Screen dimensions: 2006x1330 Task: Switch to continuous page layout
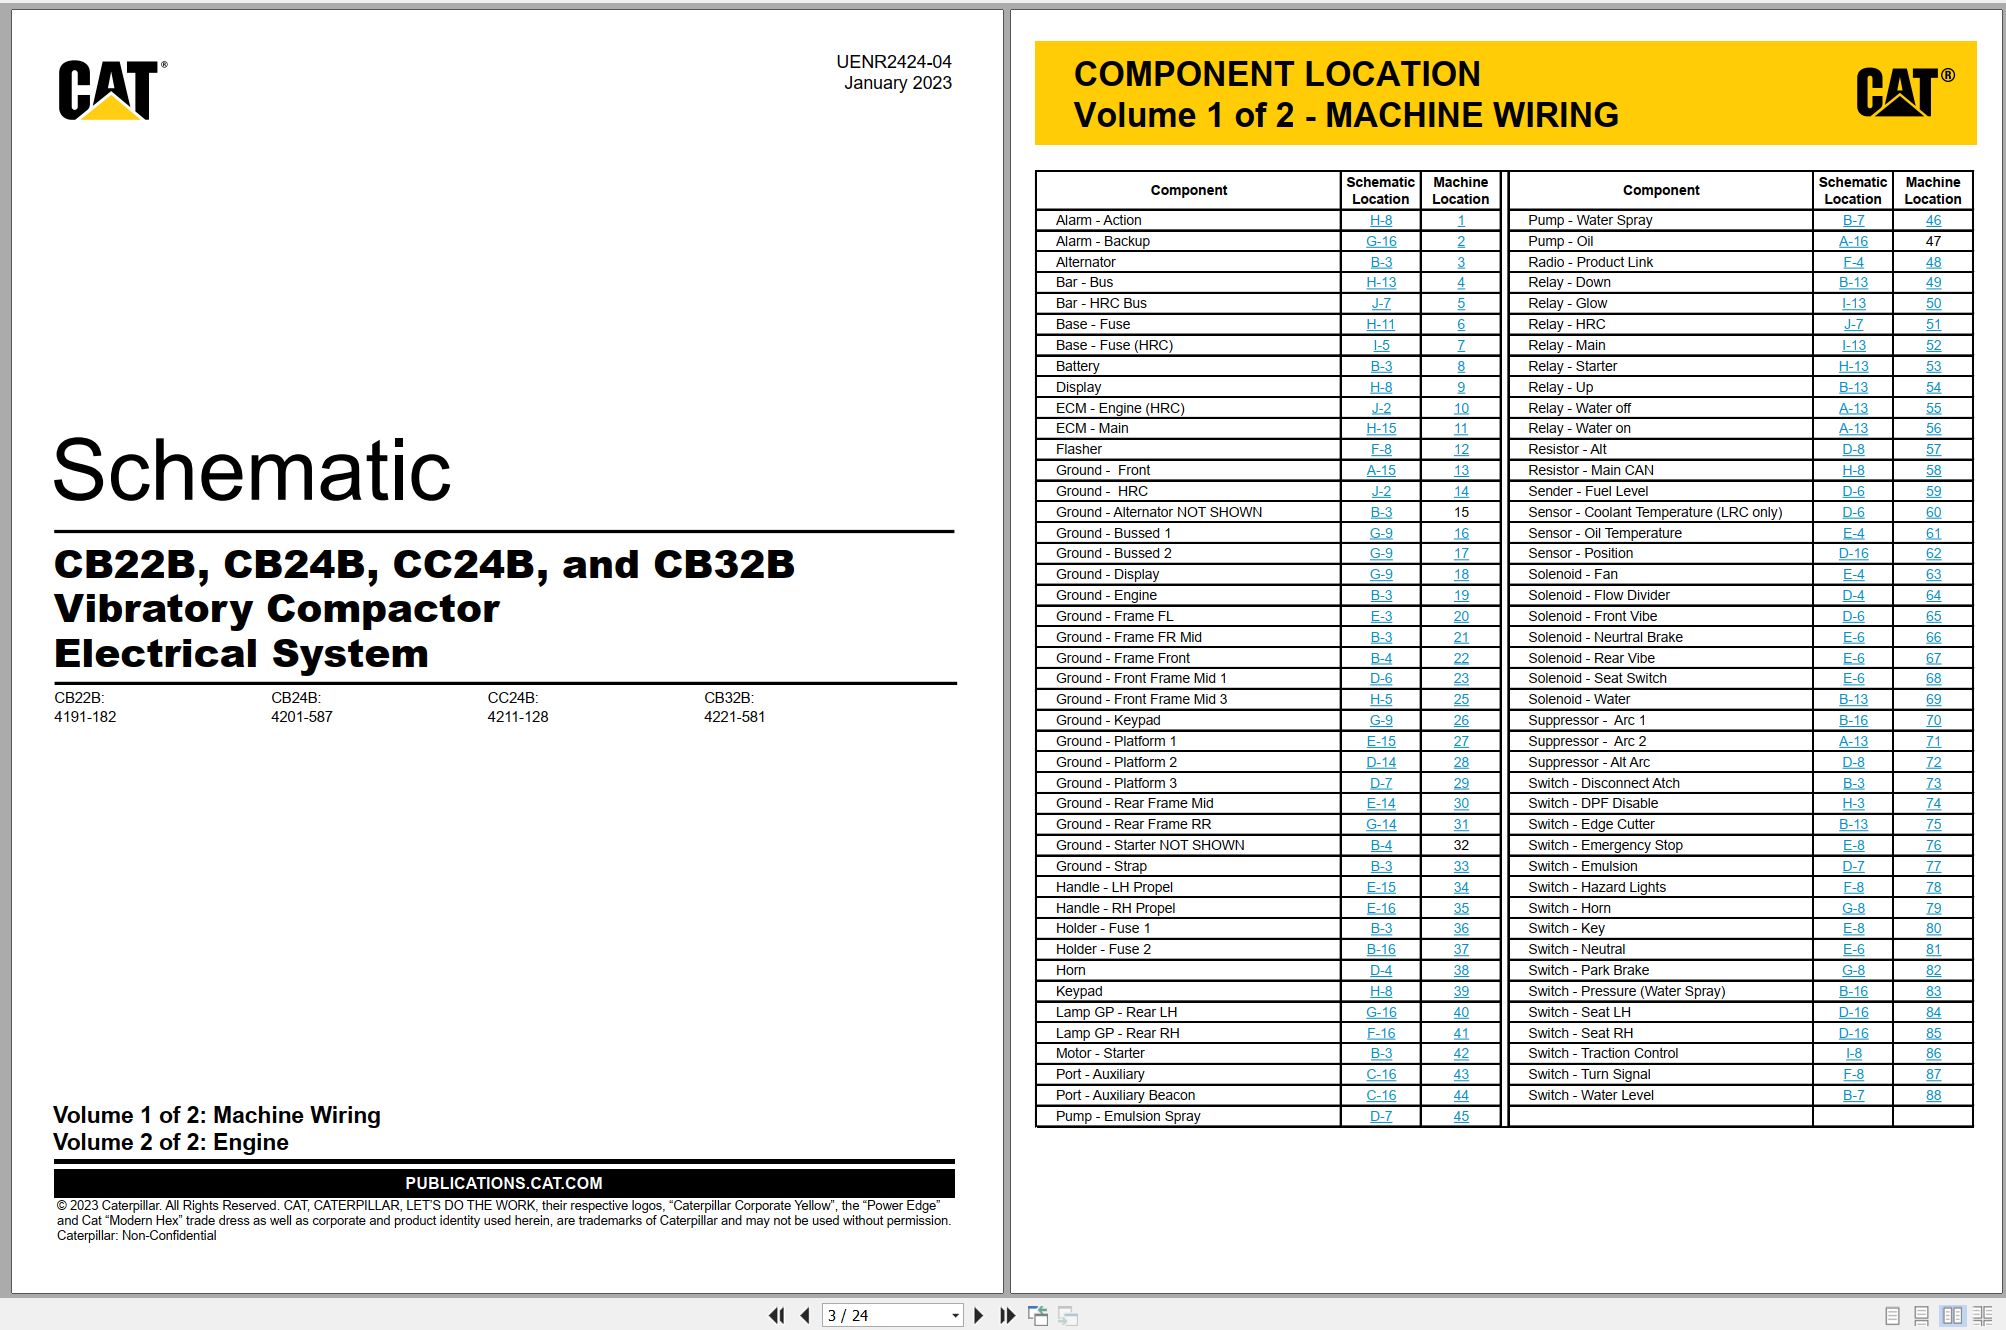point(1921,1316)
